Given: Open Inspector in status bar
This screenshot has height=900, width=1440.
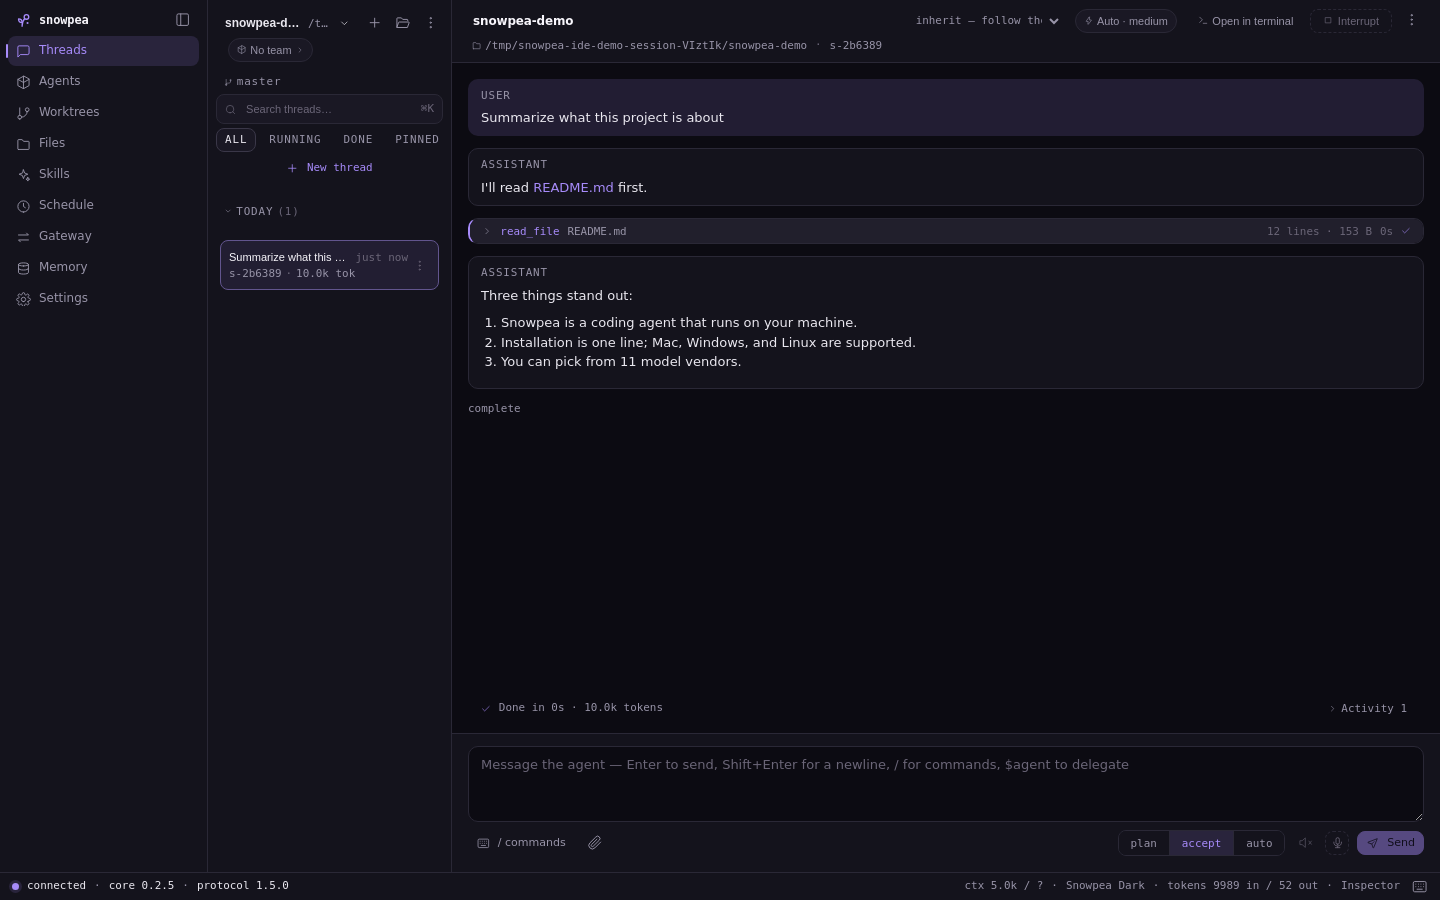Looking at the screenshot, I should pos(1370,886).
